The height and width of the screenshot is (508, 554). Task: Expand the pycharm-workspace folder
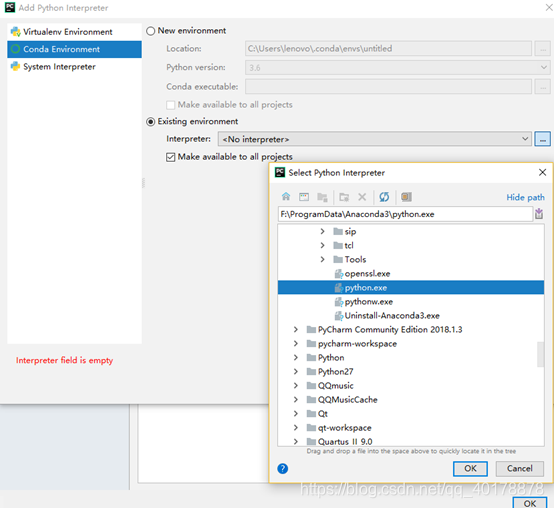296,343
